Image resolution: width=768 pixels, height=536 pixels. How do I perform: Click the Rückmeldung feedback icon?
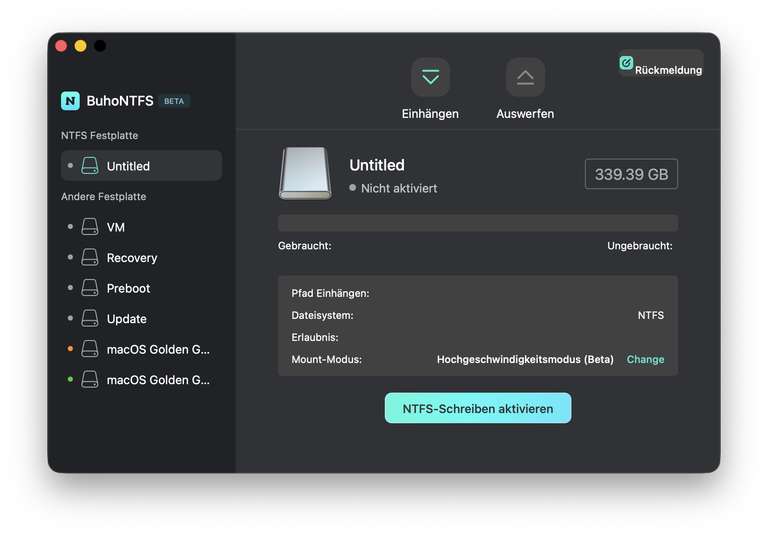point(626,63)
